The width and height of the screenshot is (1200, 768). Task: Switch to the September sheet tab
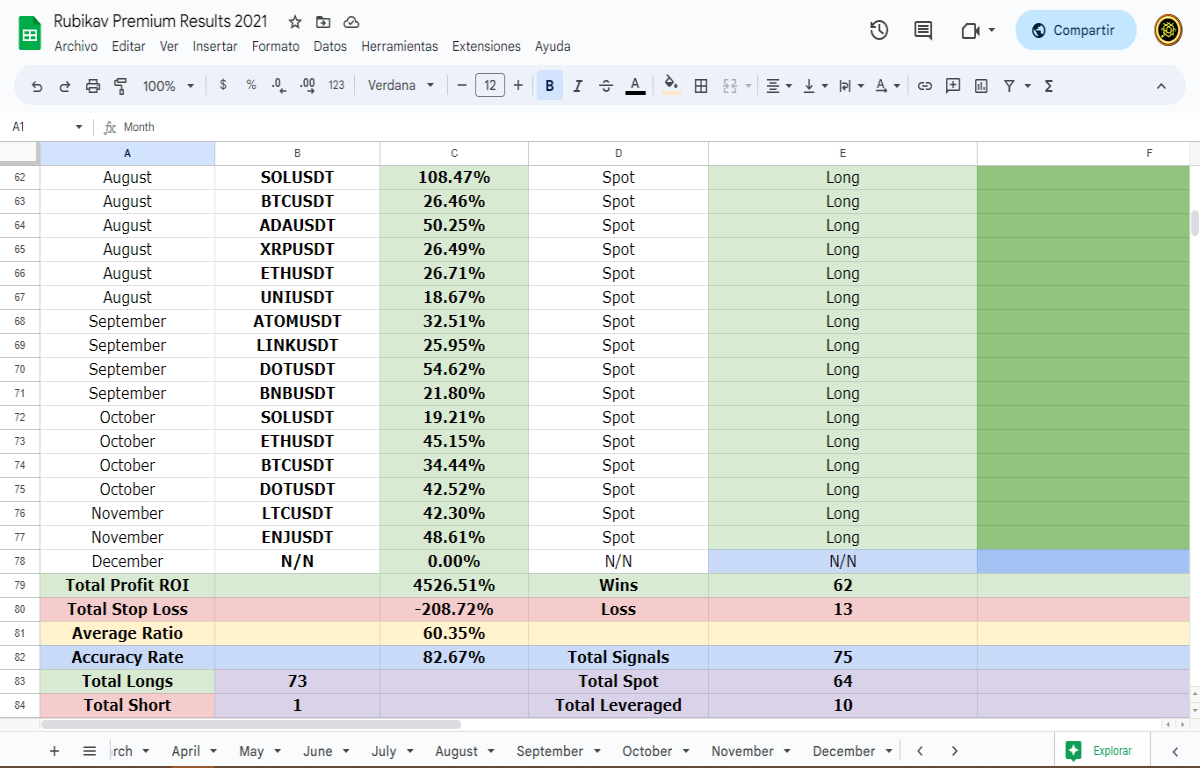[549, 751]
